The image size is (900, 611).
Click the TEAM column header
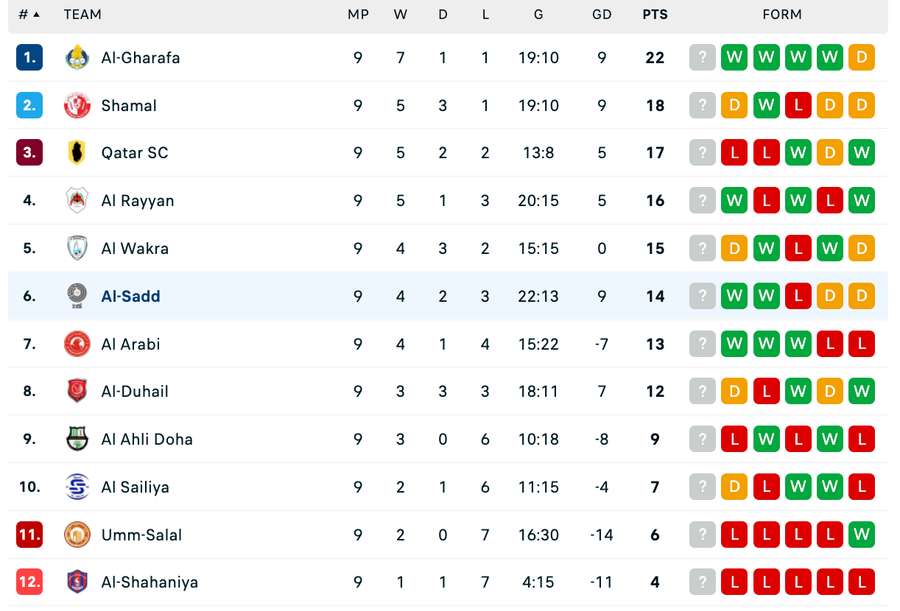pyautogui.click(x=82, y=15)
